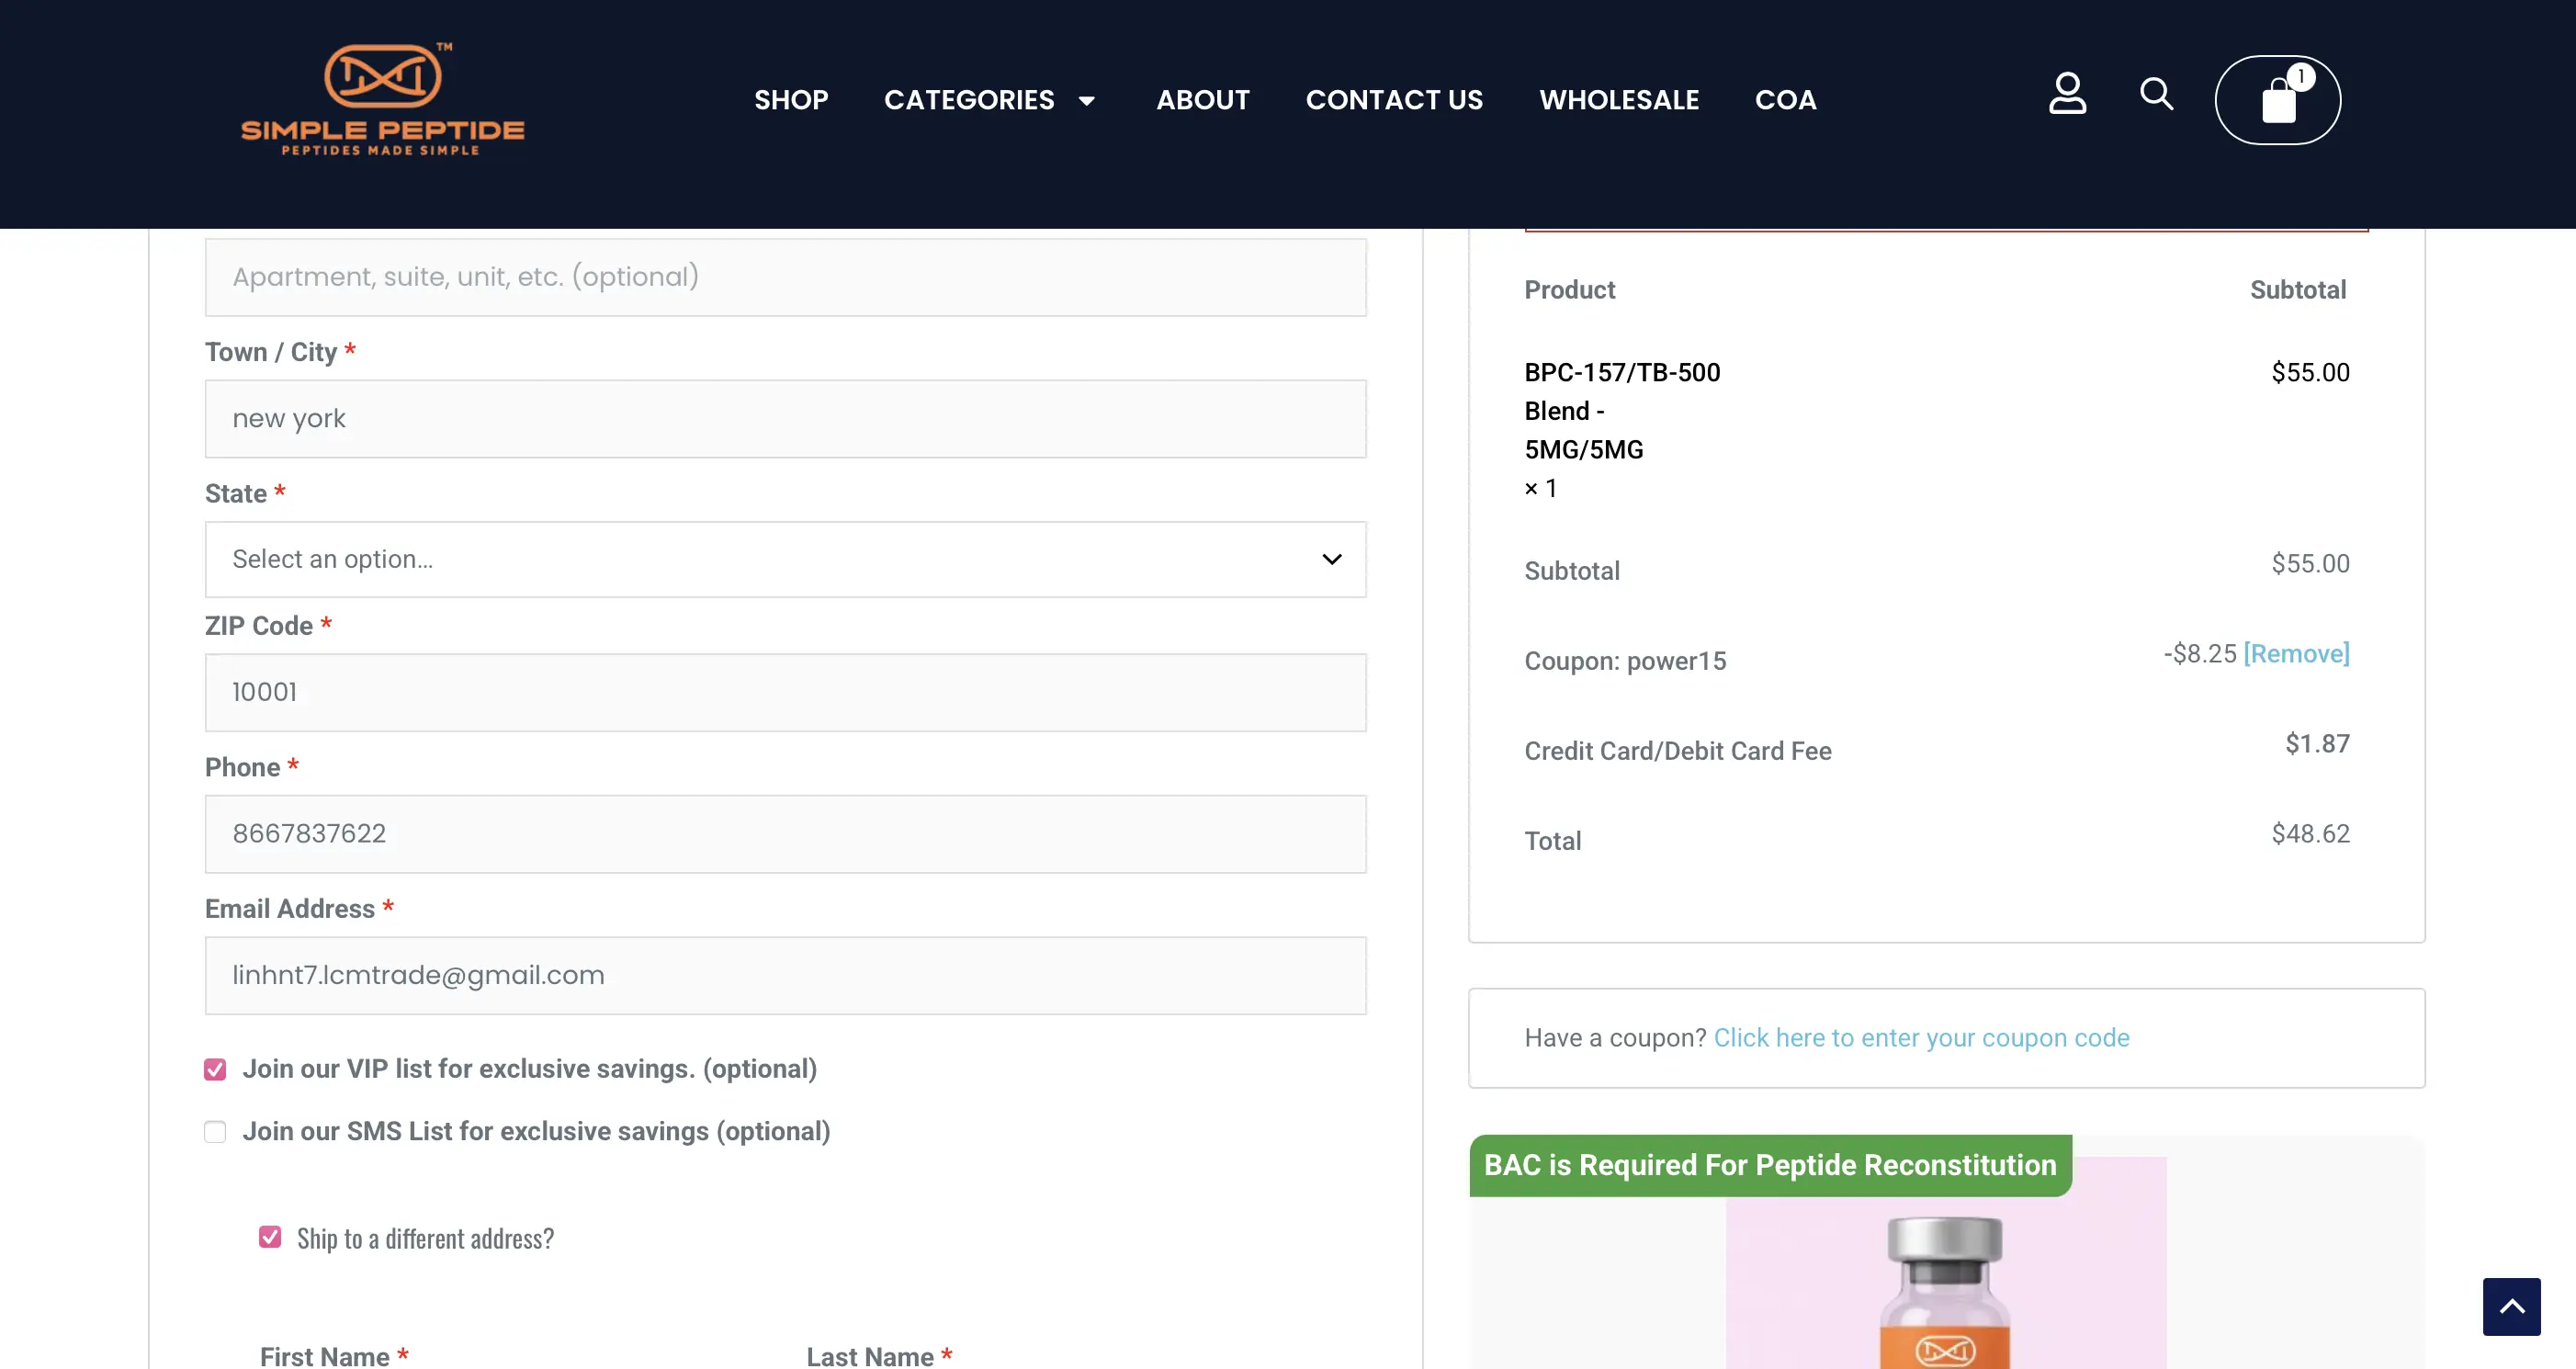Remove the power15 coupon

click(2296, 654)
